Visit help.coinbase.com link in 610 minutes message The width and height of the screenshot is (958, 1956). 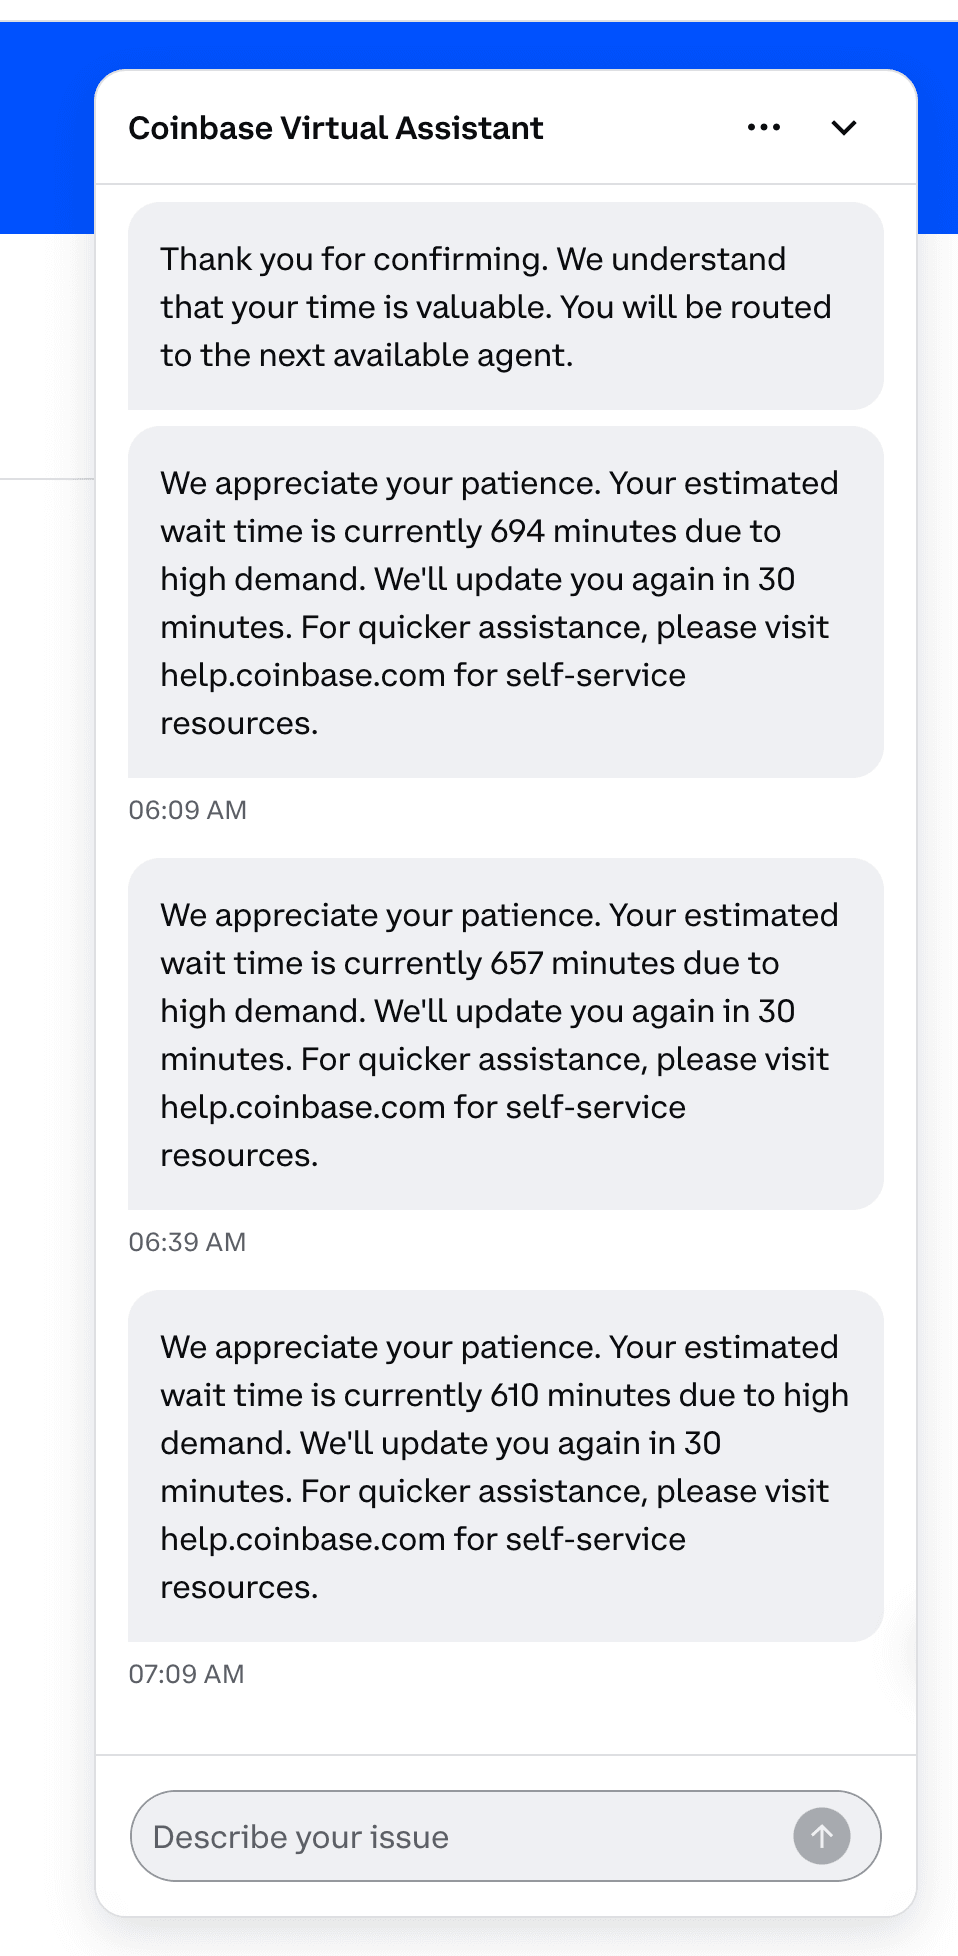[303, 1539]
